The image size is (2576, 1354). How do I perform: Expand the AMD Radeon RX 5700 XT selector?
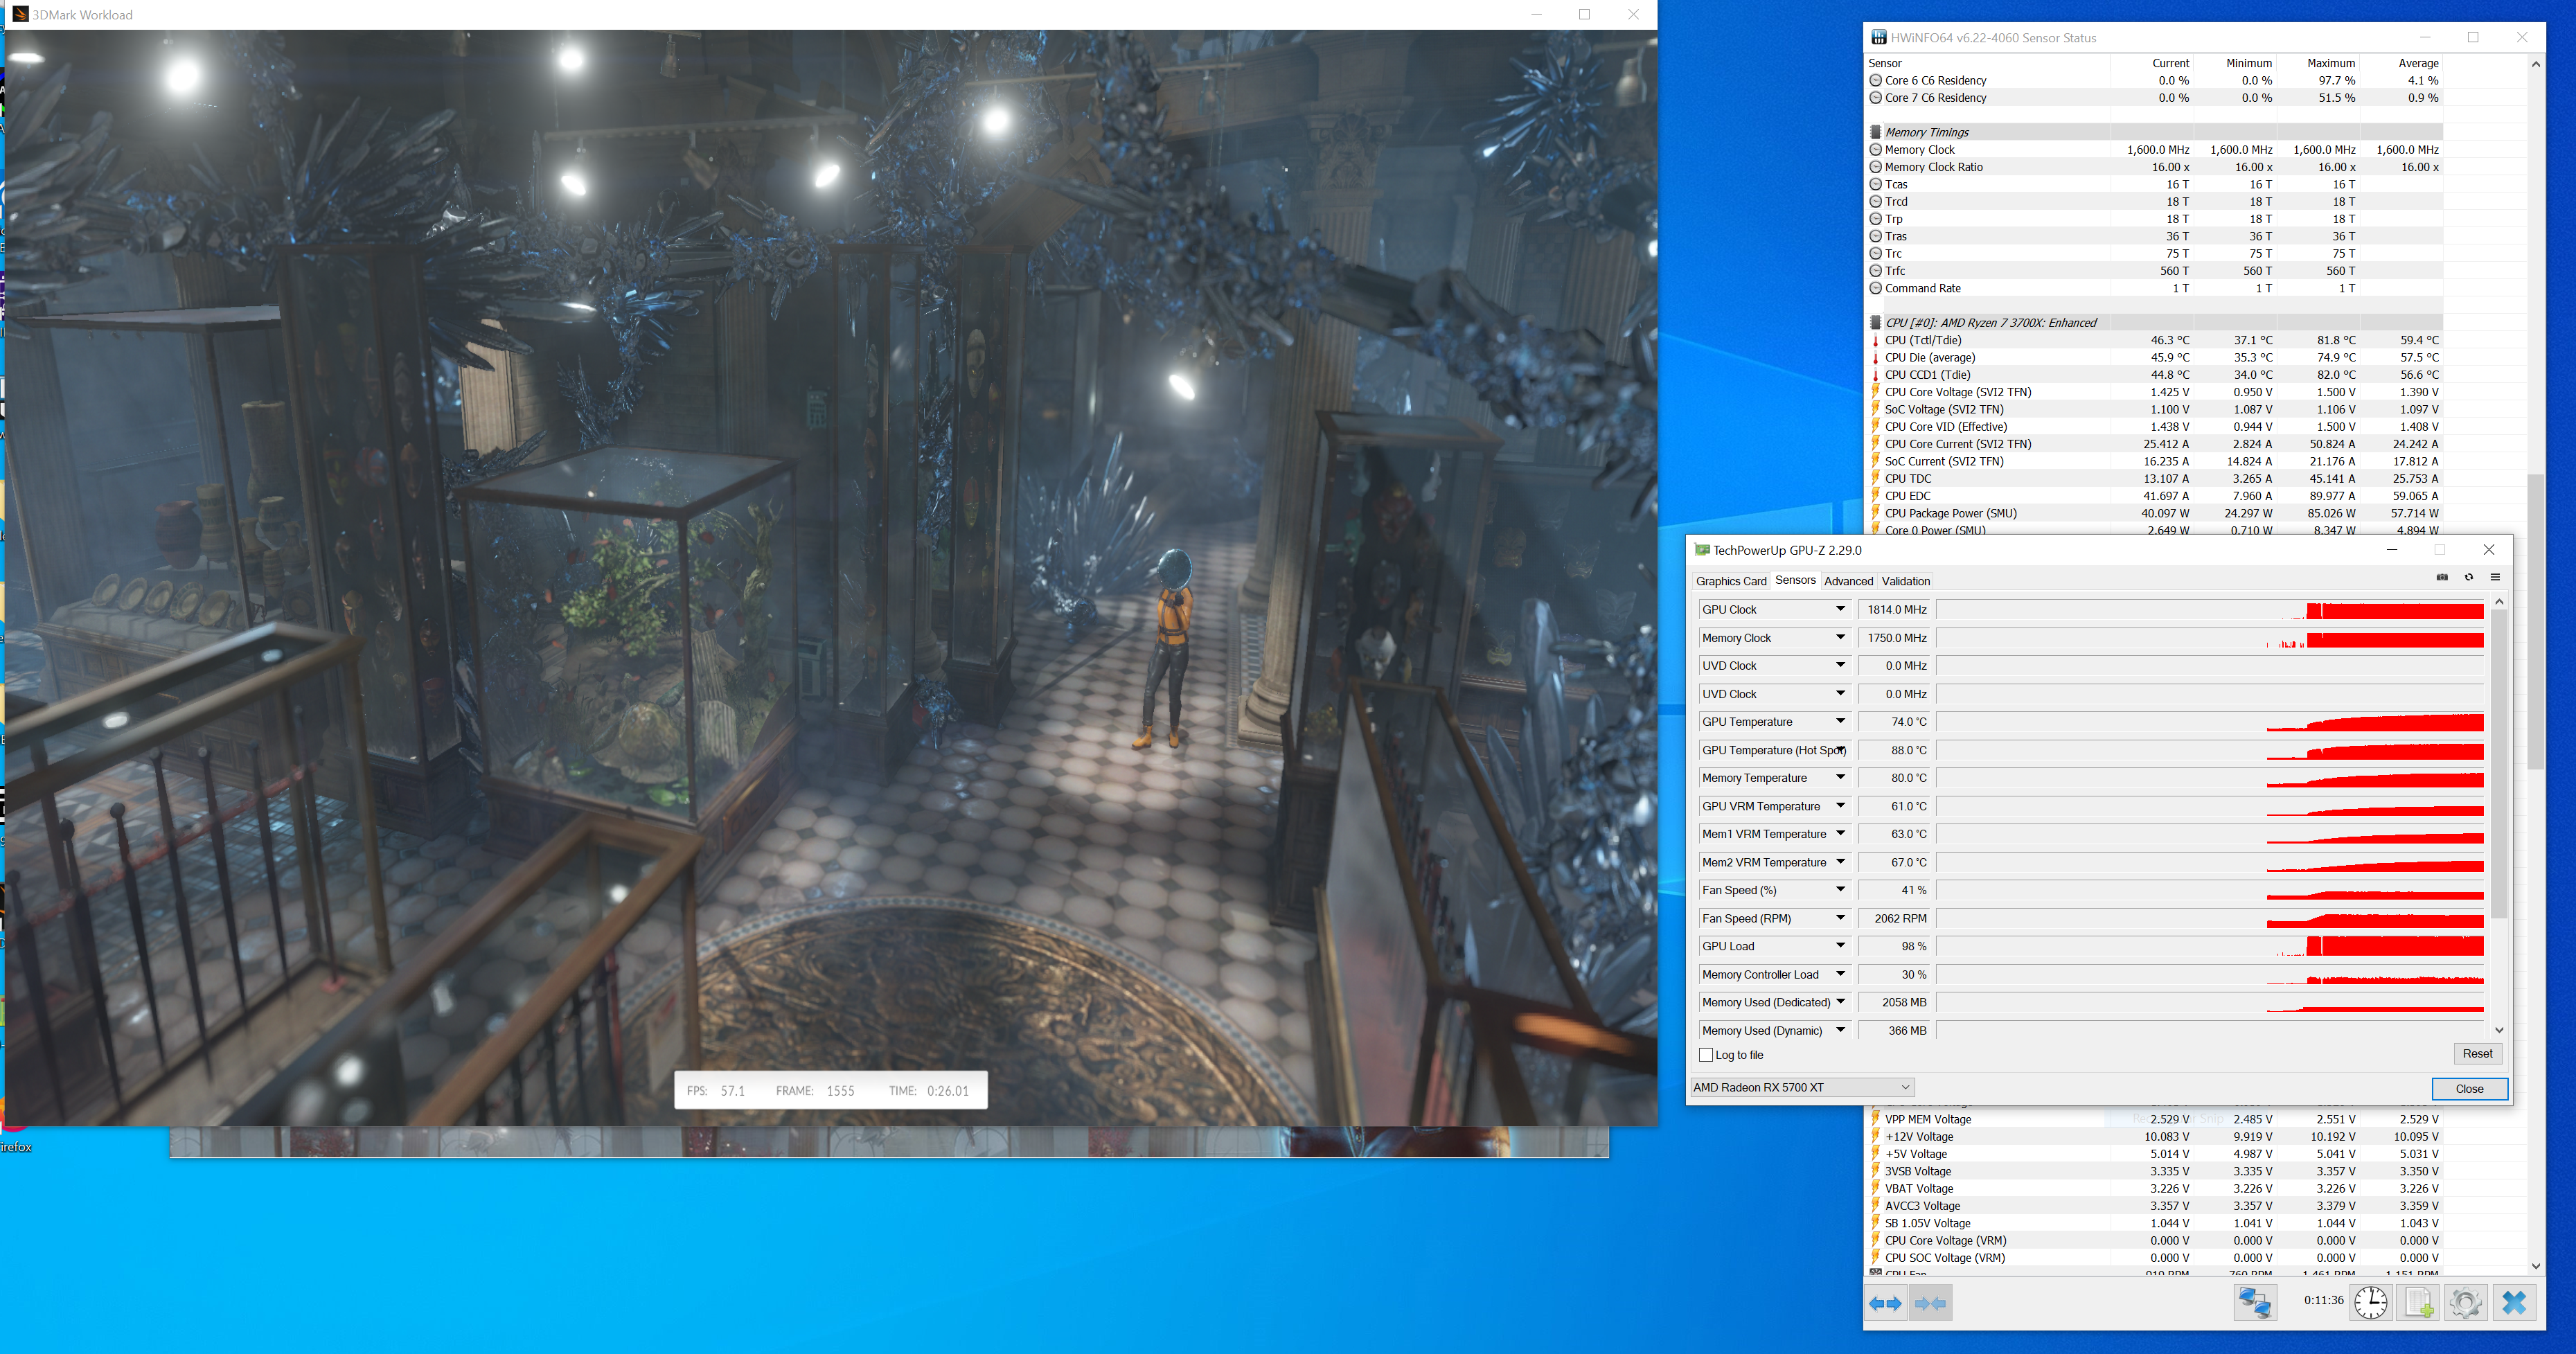(x=1905, y=1087)
